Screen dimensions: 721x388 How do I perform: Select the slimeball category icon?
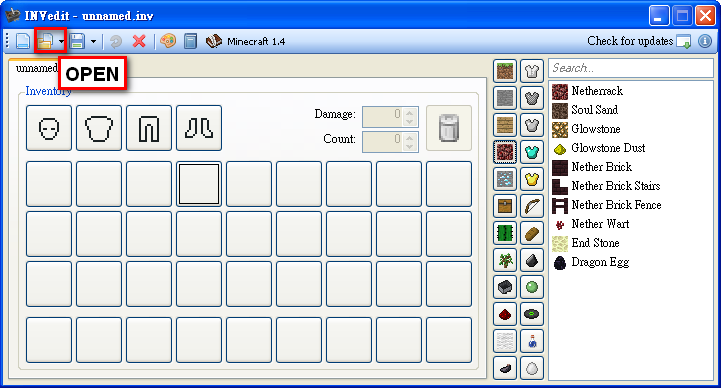[532, 287]
